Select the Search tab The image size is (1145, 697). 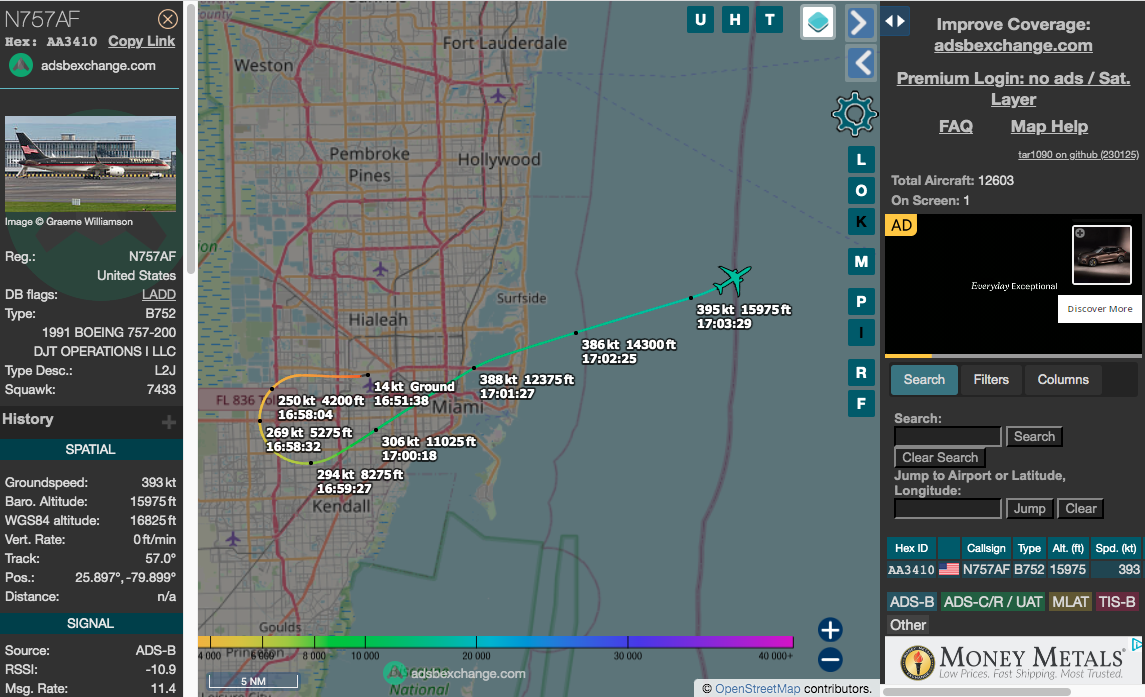point(924,380)
